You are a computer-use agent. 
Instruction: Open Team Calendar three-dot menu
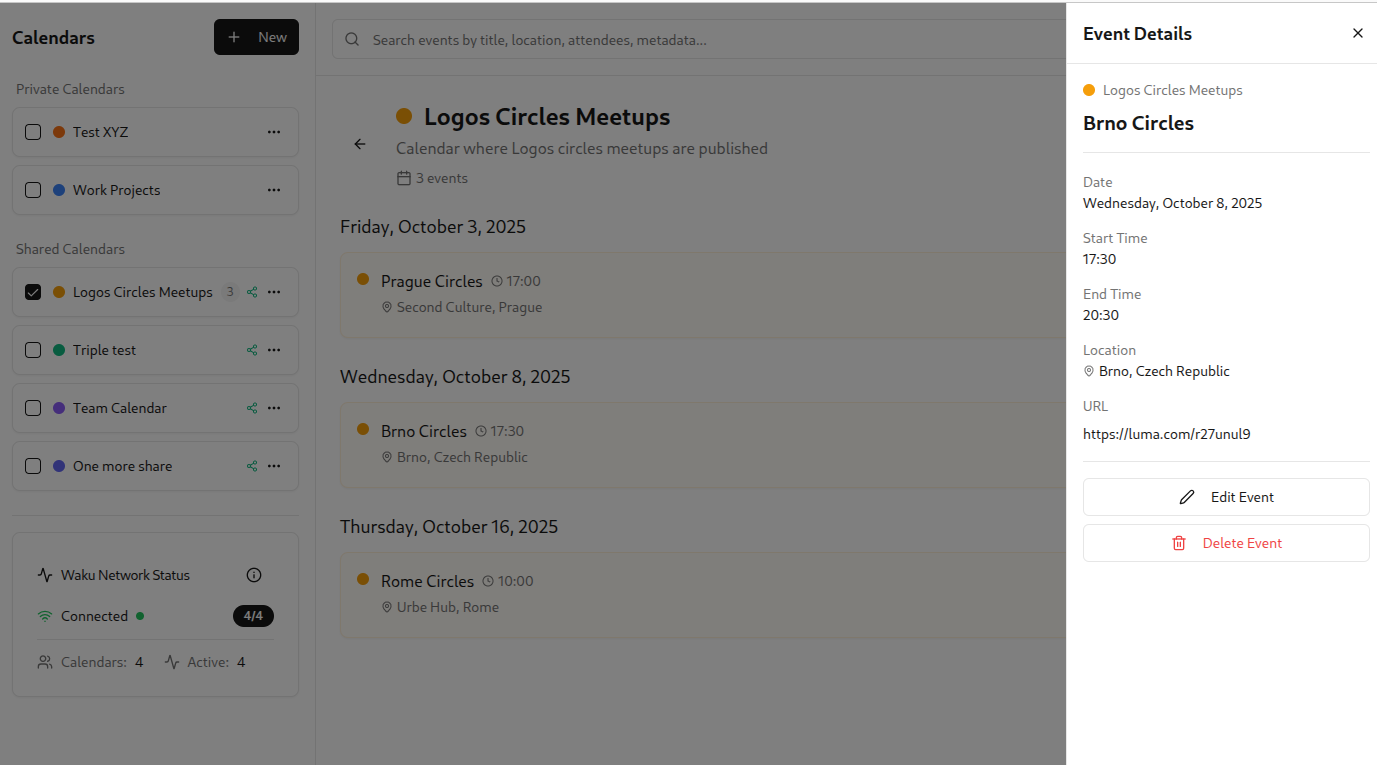pyautogui.click(x=274, y=408)
